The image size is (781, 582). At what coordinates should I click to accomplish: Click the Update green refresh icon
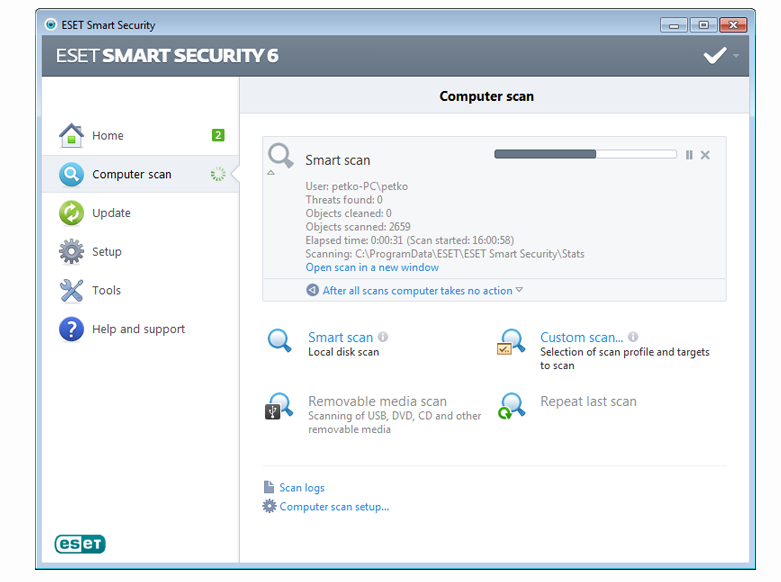(71, 213)
